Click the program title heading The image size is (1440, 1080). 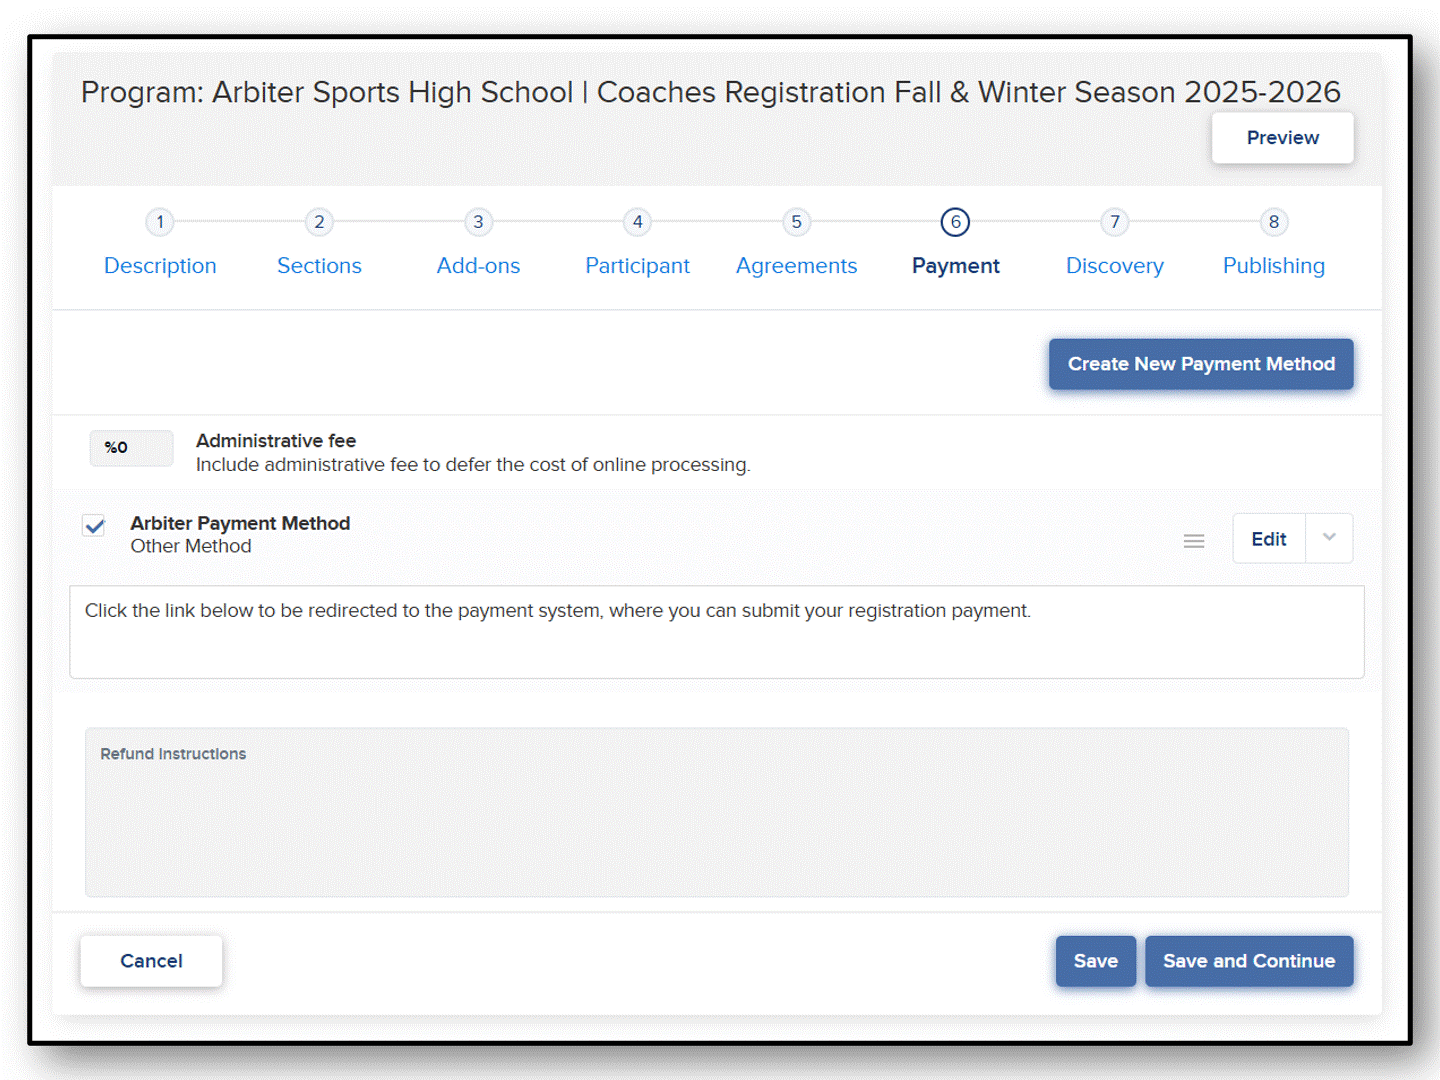711,92
